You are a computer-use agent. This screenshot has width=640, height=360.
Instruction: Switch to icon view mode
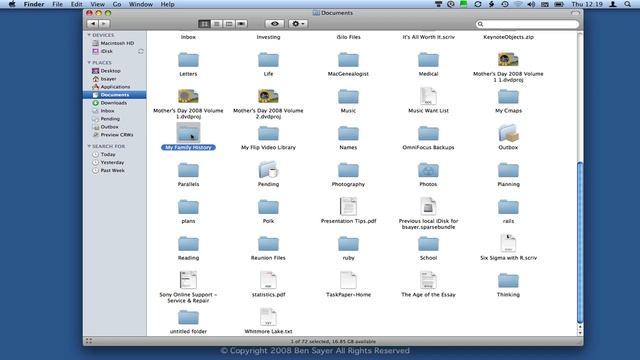coord(204,24)
